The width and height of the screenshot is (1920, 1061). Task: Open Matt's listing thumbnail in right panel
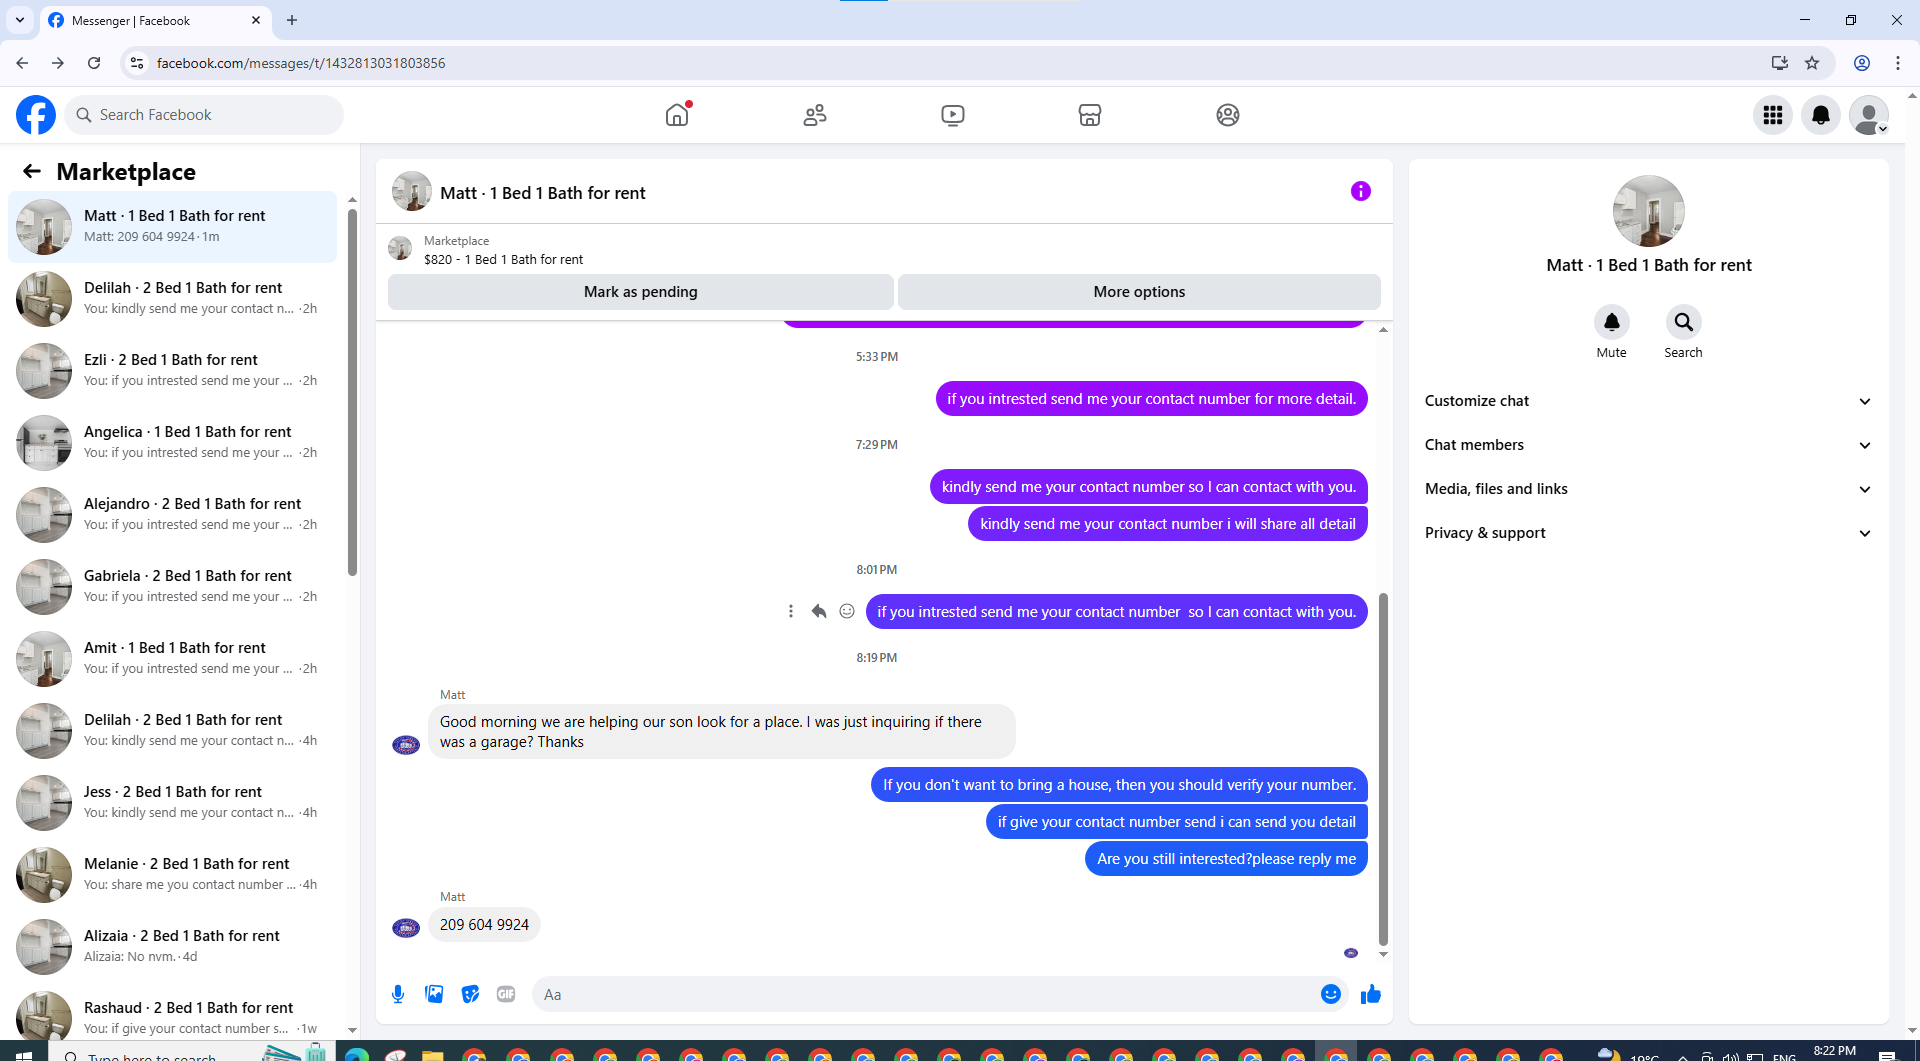click(x=1648, y=211)
